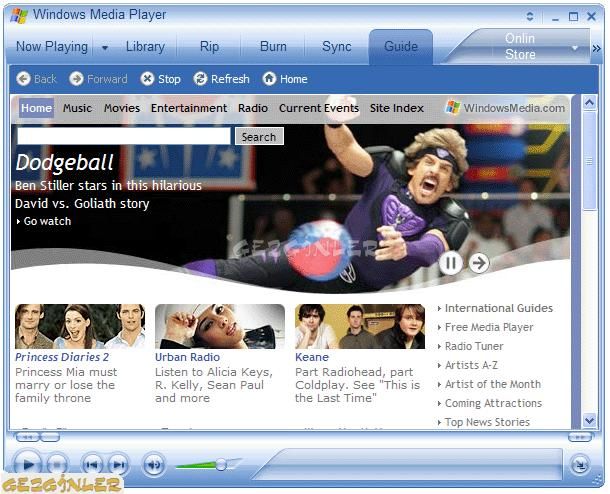The image size is (610, 494).
Task: Stop page loading with Stop icon
Action: (x=147, y=79)
